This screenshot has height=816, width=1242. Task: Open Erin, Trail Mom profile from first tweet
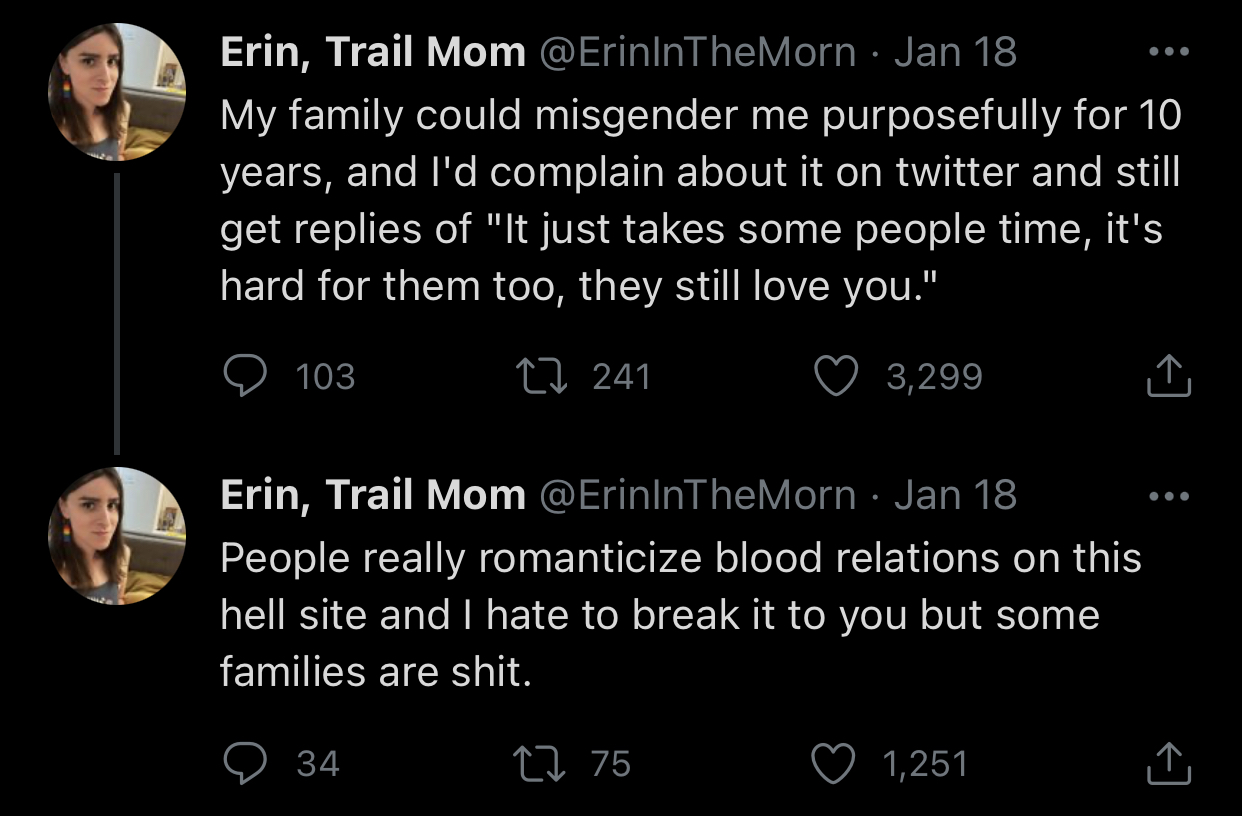[x=372, y=53]
